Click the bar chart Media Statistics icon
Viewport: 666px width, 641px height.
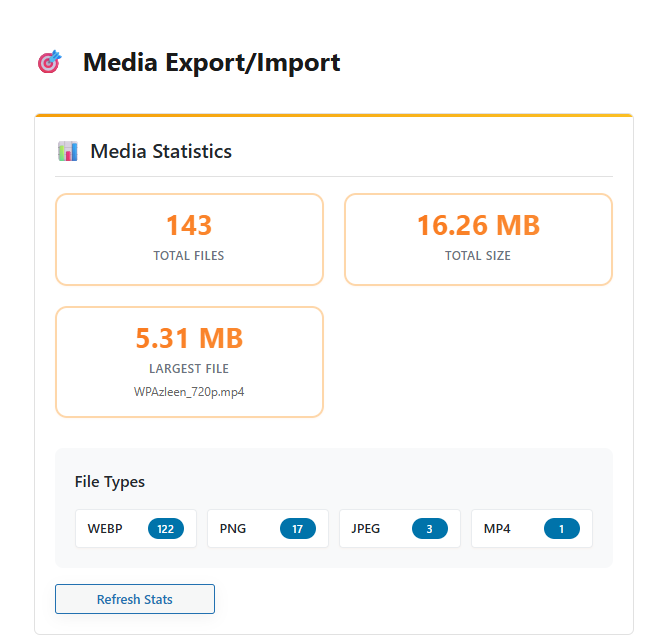coord(68,152)
